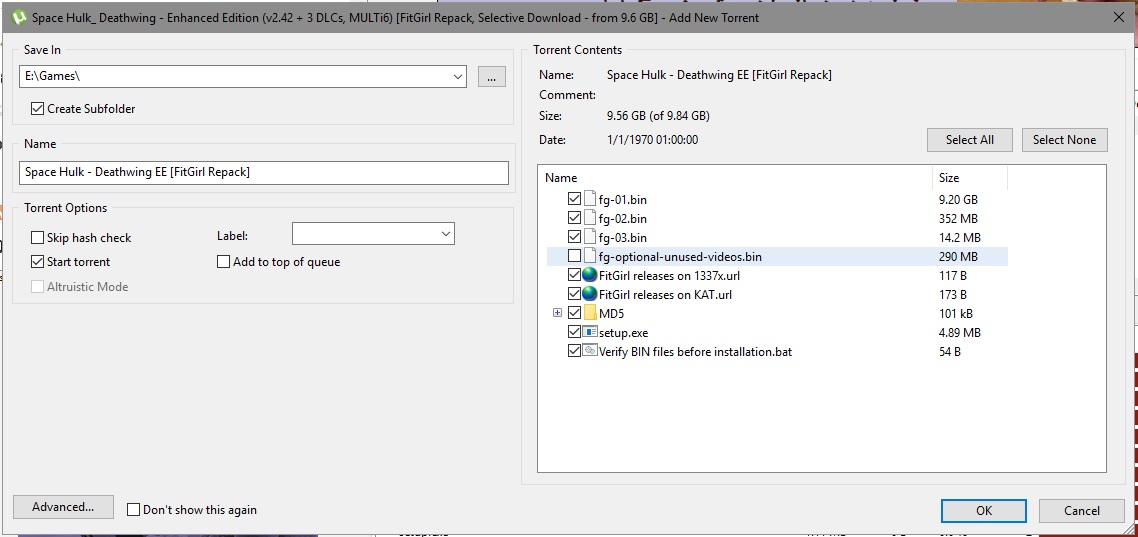Click the setup.exe application icon
Screen dimensions: 1138x537
(590, 332)
